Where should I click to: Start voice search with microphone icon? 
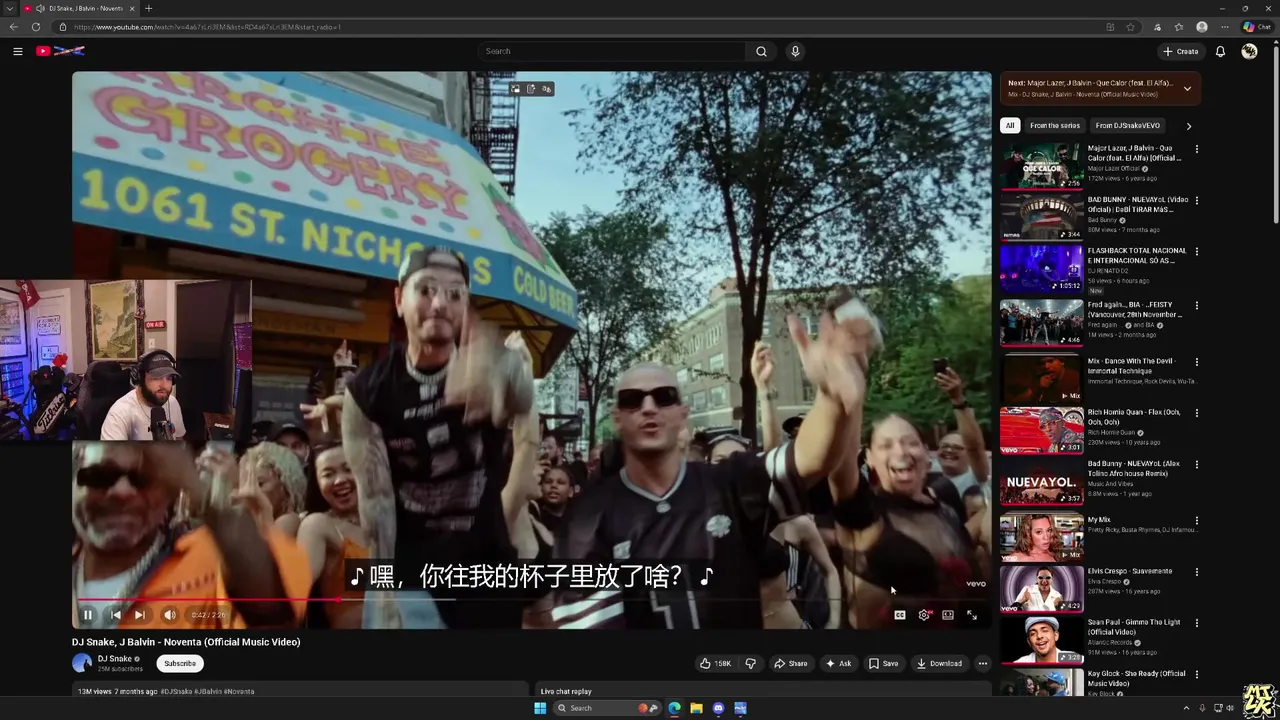tap(795, 51)
